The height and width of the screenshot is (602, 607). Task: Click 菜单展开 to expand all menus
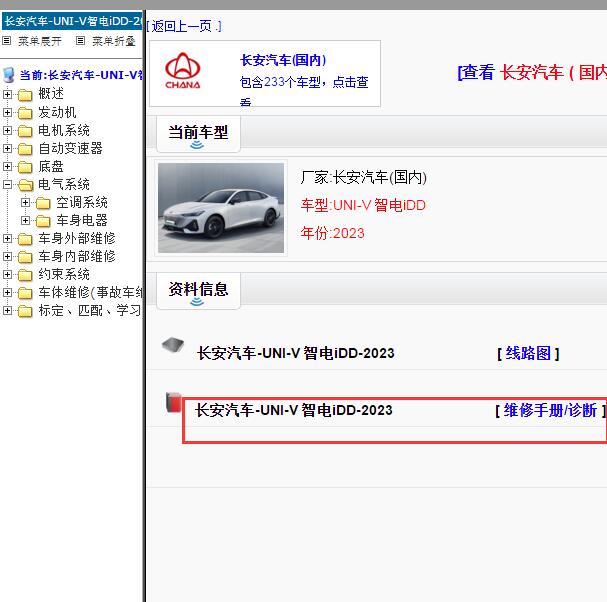40,41
